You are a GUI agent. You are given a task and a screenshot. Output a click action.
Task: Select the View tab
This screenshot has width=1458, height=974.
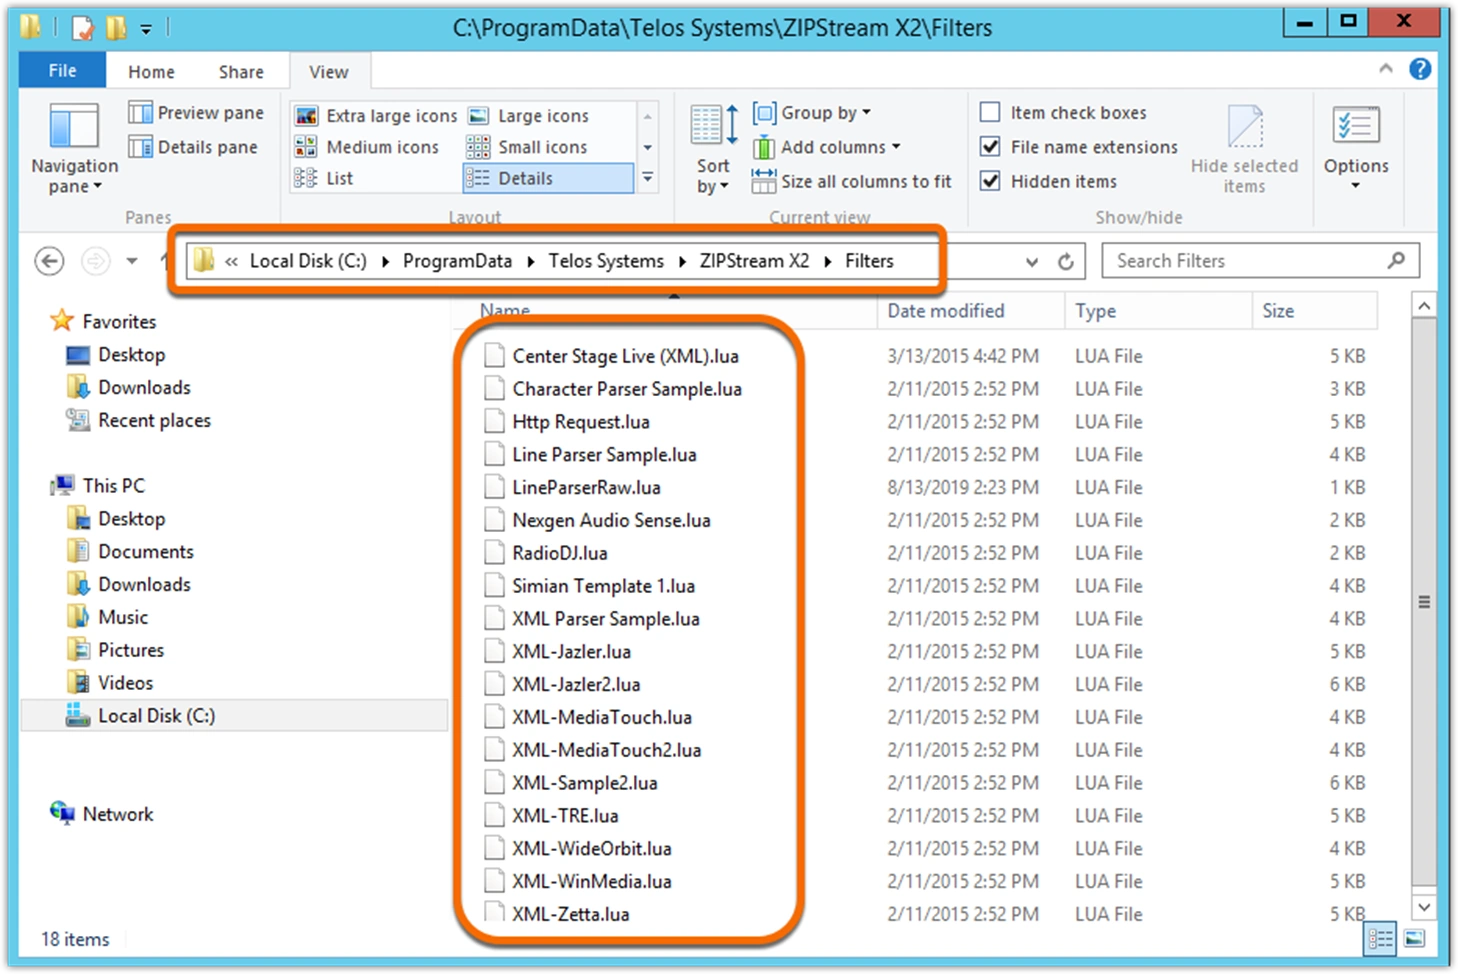(329, 72)
